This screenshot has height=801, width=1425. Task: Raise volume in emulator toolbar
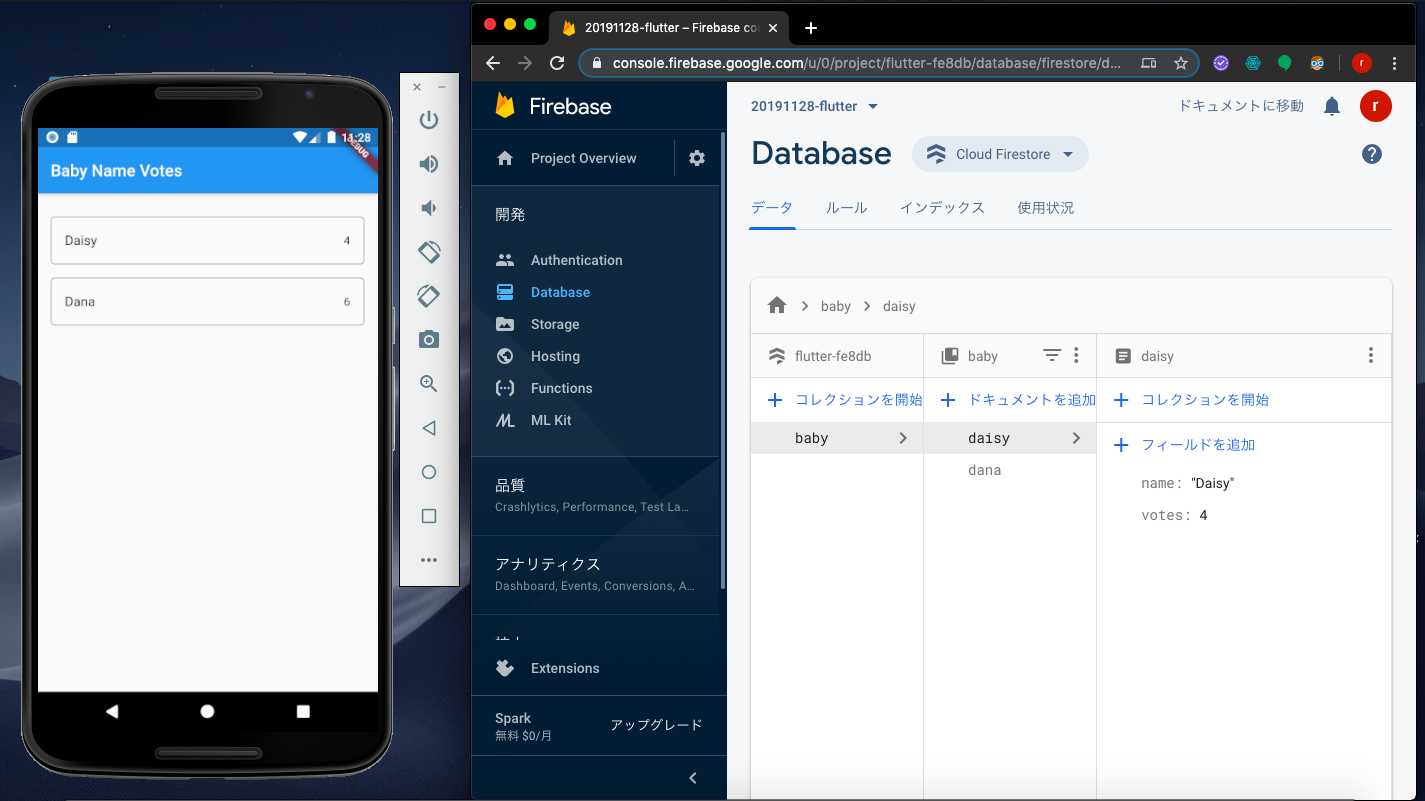pyautogui.click(x=429, y=164)
